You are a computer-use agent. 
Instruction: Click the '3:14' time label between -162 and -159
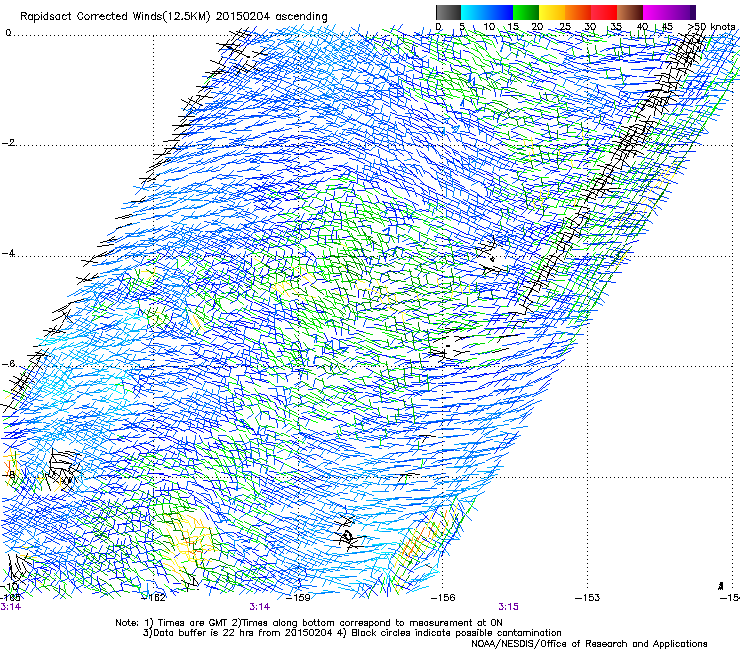click(260, 607)
